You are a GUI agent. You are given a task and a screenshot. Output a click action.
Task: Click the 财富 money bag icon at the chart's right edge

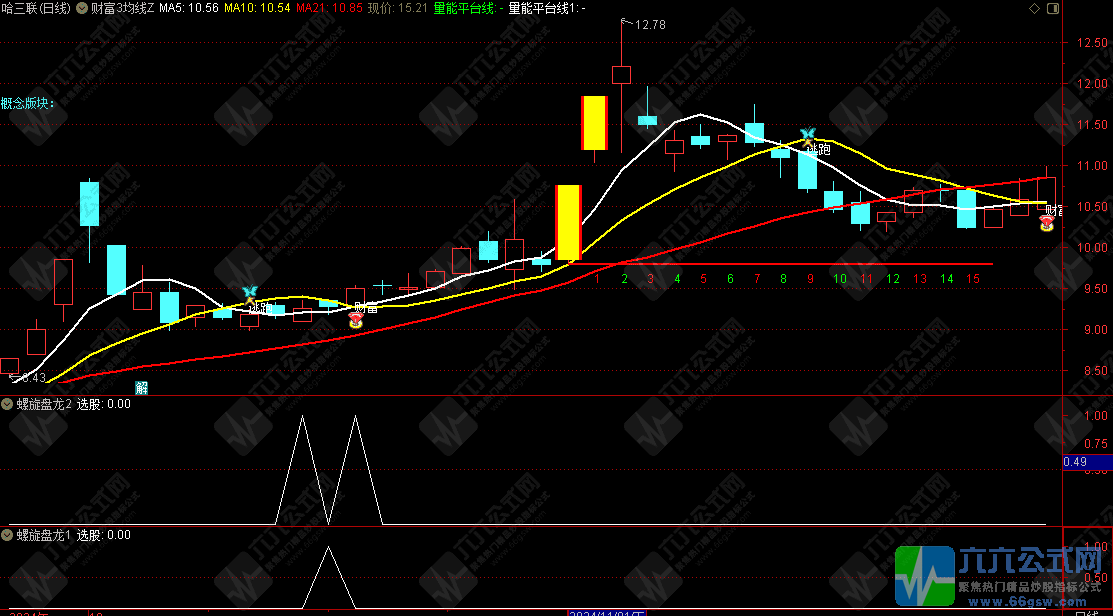pos(1047,224)
